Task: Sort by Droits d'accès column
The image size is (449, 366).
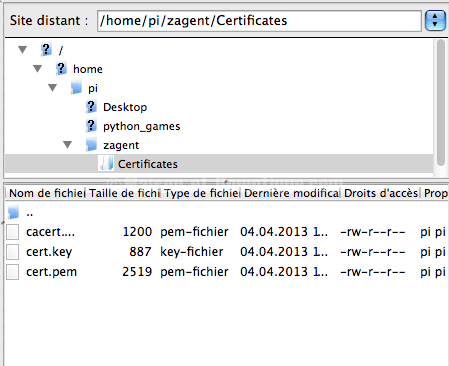Action: click(381, 193)
